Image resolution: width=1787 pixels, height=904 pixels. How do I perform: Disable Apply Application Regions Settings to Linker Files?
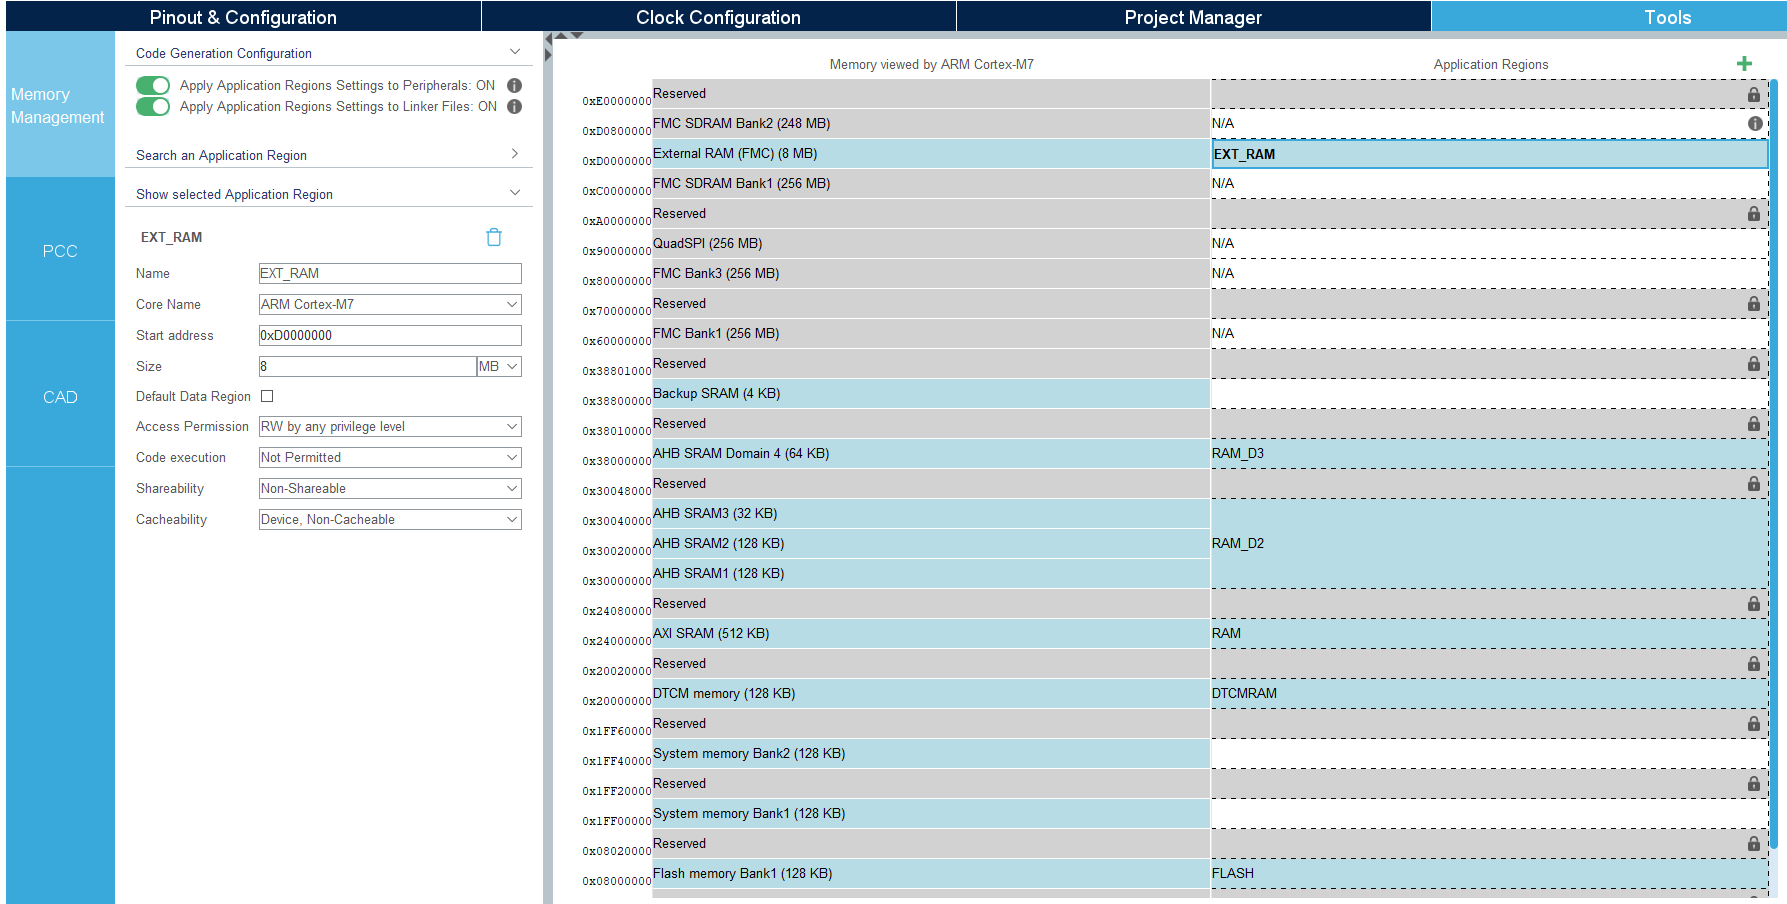coord(152,106)
